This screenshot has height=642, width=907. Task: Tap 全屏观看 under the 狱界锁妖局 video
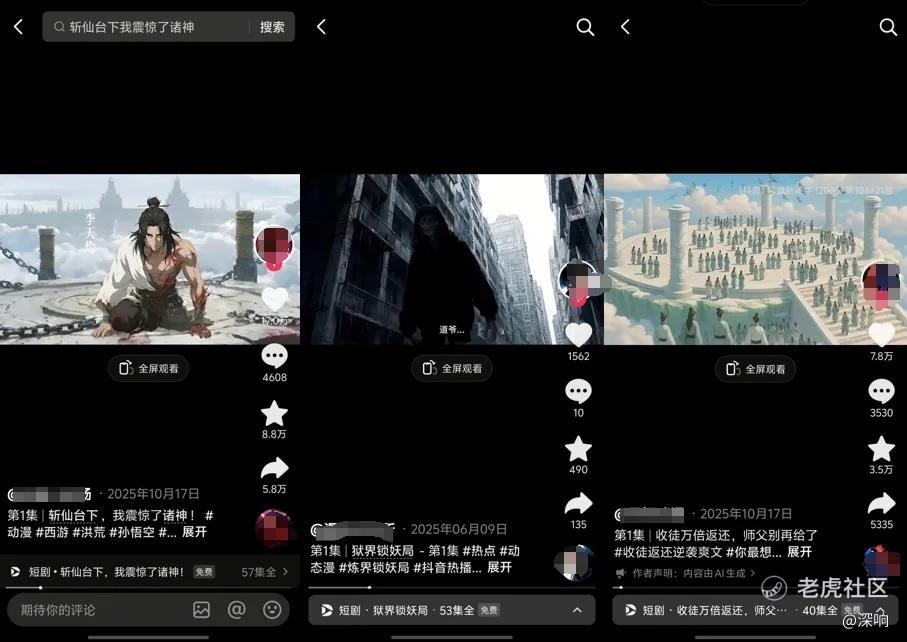(452, 368)
